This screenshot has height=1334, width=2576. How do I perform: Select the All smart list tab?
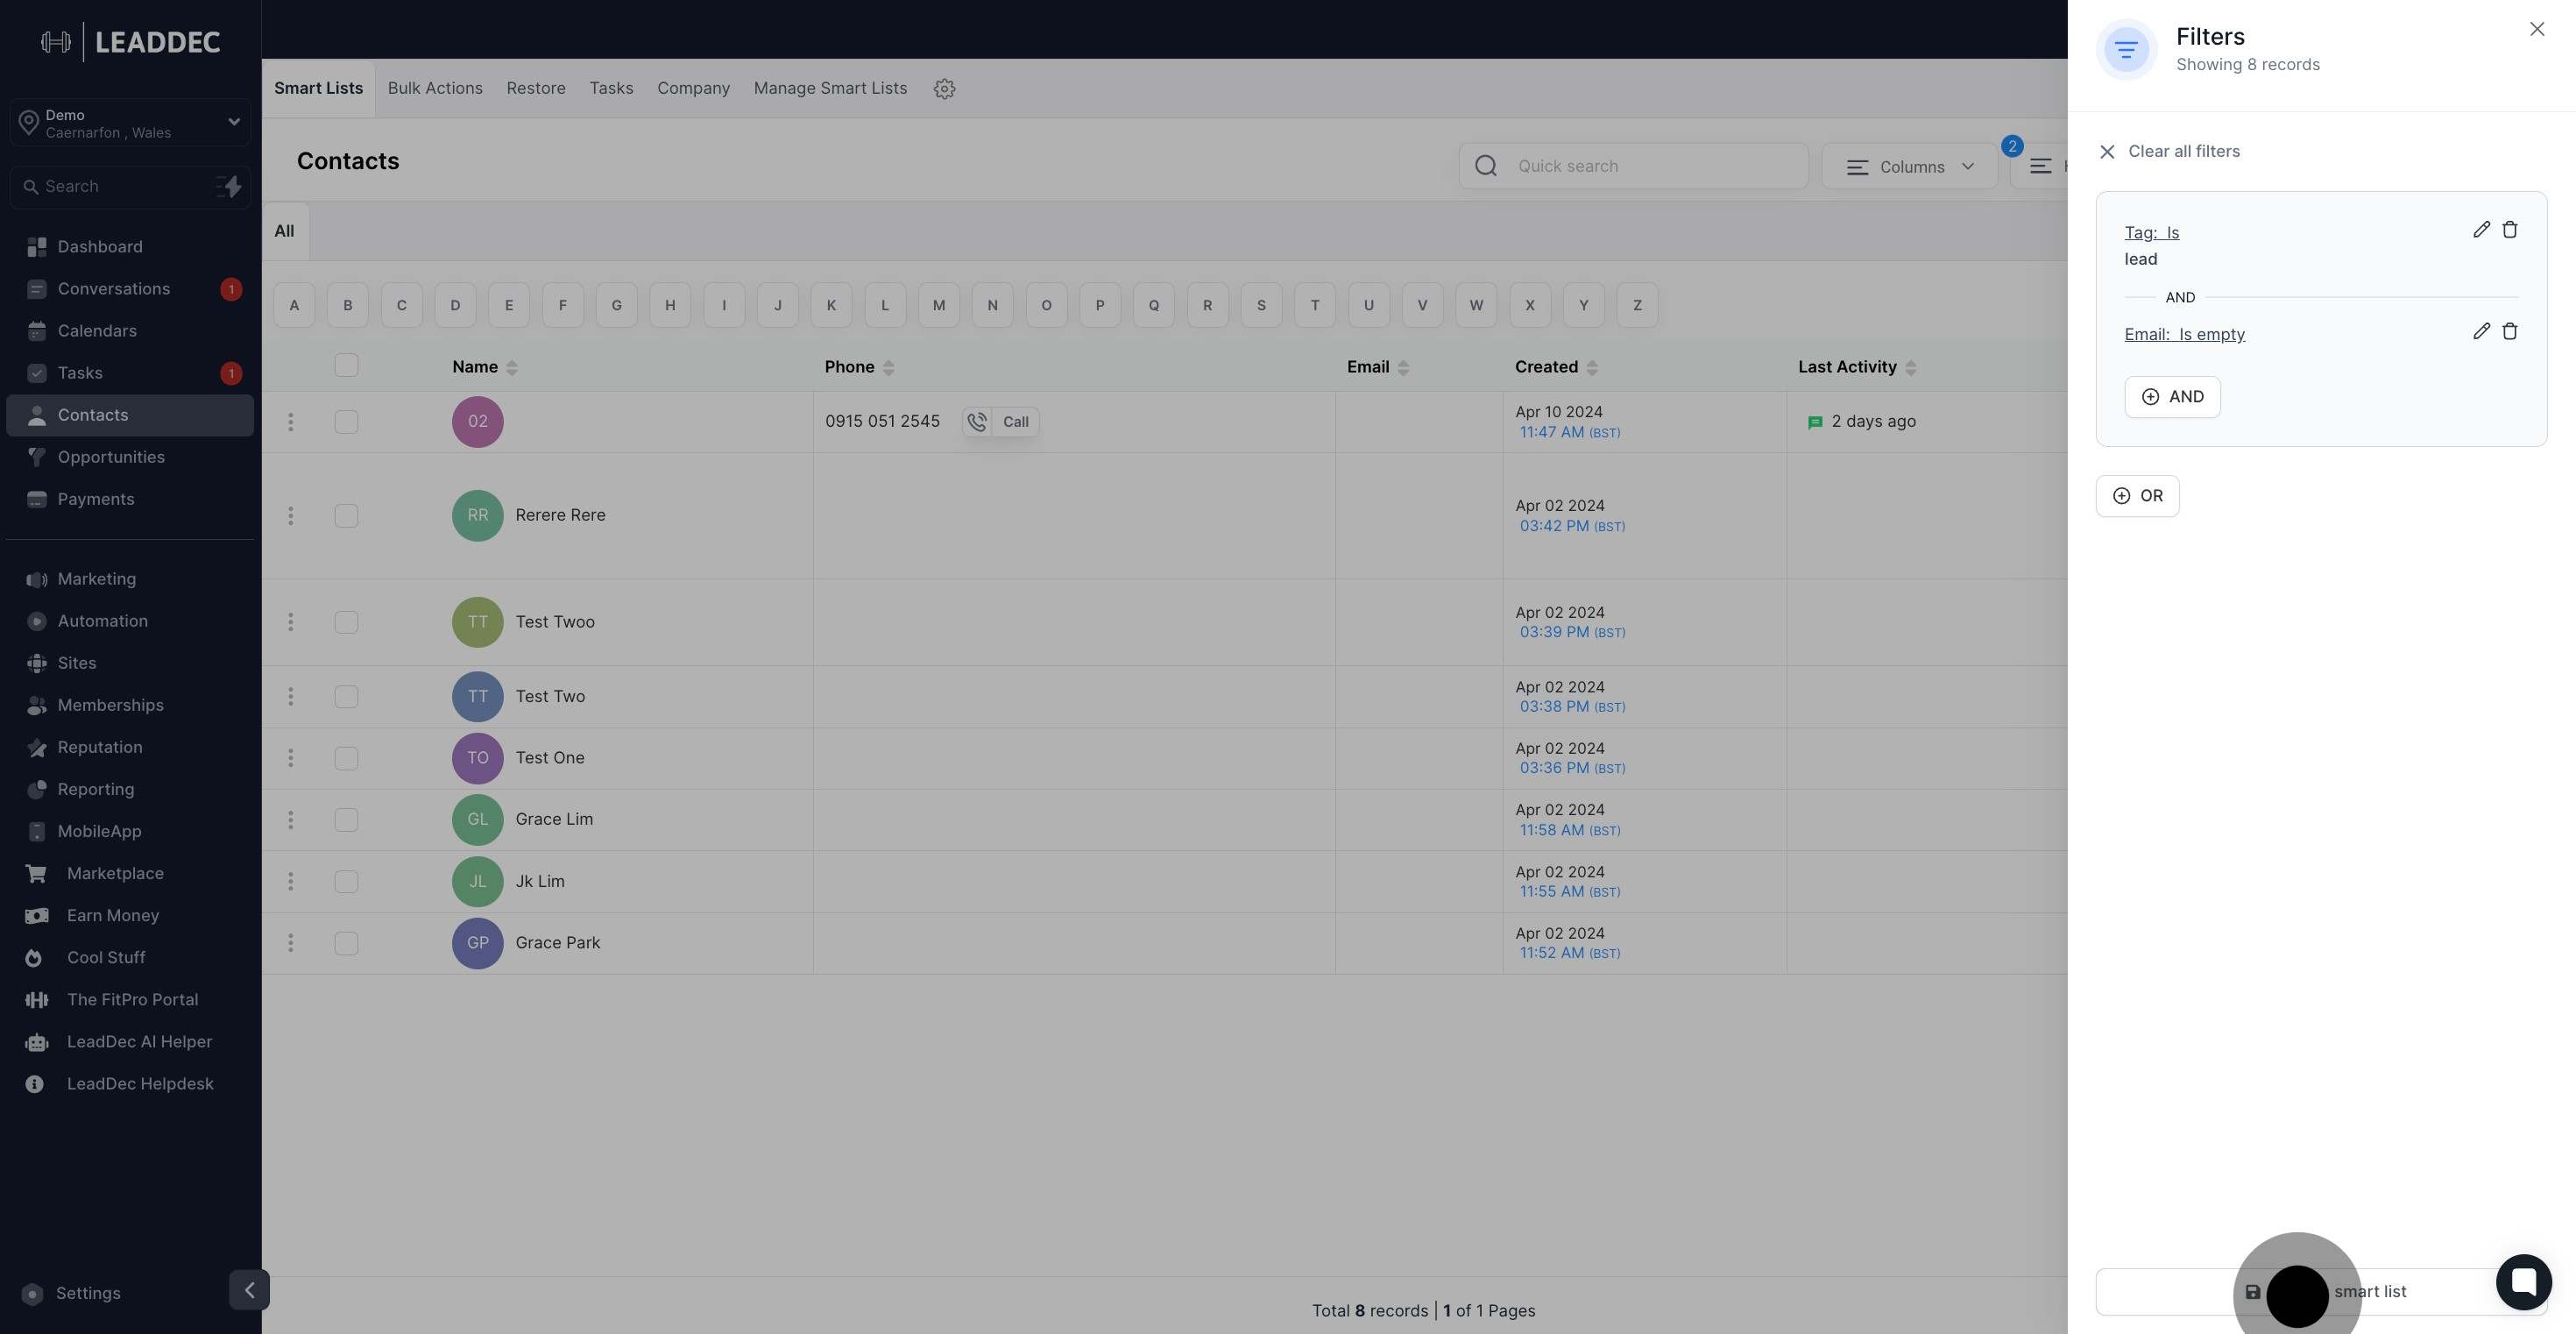285,232
